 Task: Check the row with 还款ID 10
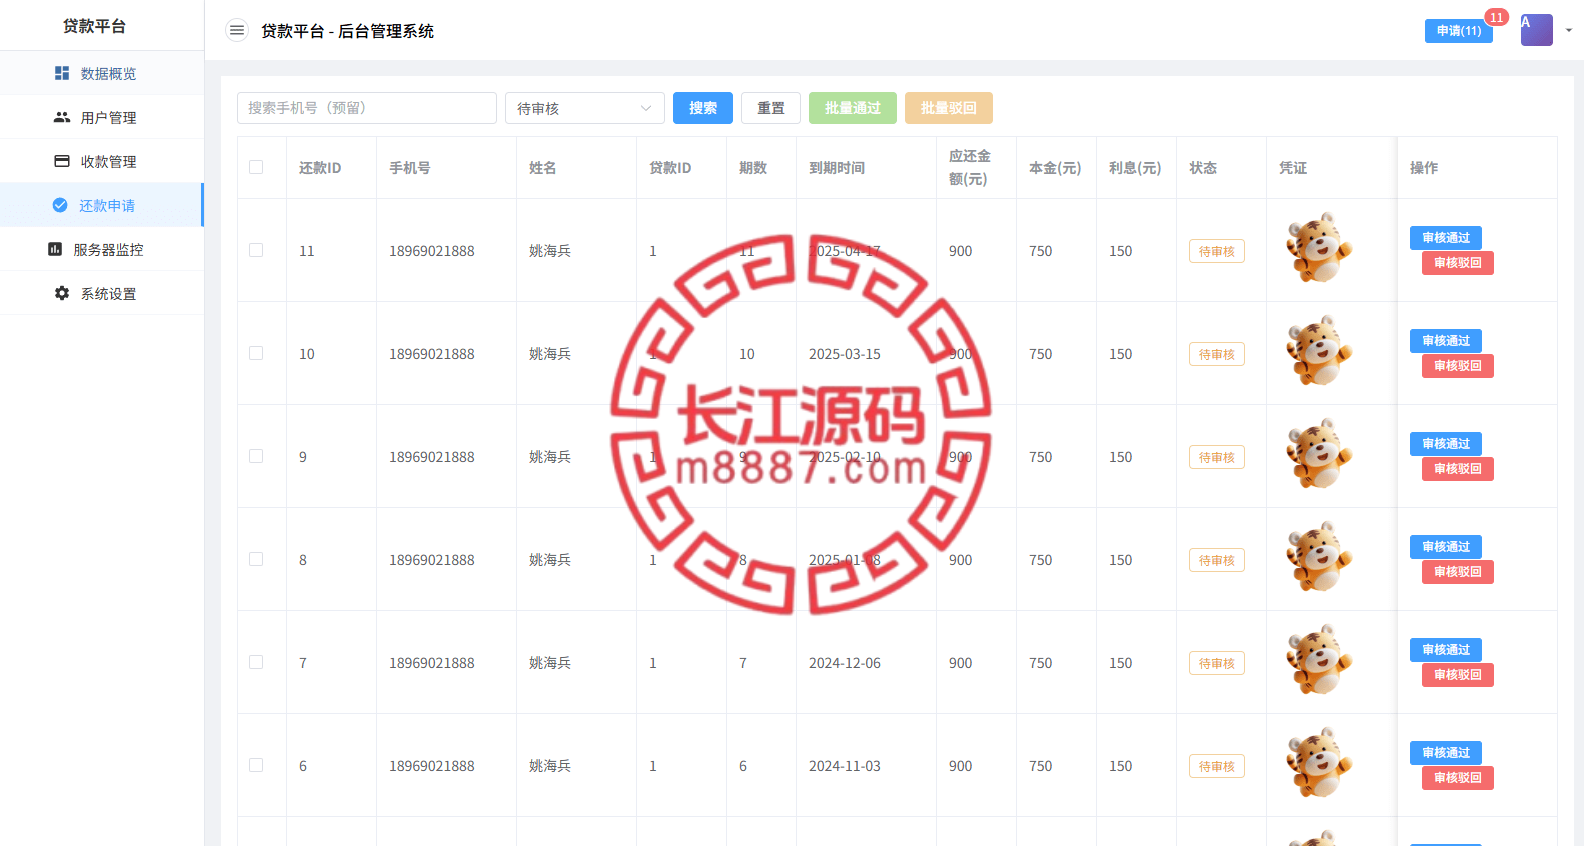256,353
